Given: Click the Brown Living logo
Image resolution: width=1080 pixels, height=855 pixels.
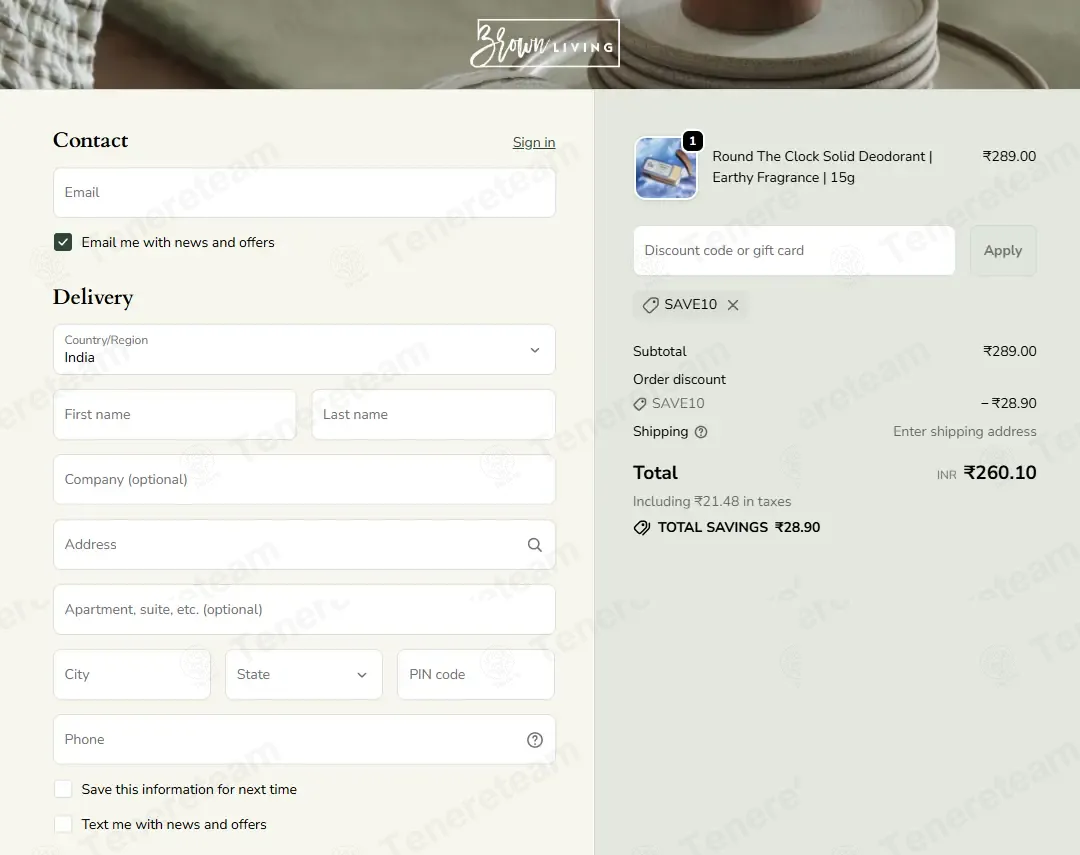Looking at the screenshot, I should [x=545, y=43].
